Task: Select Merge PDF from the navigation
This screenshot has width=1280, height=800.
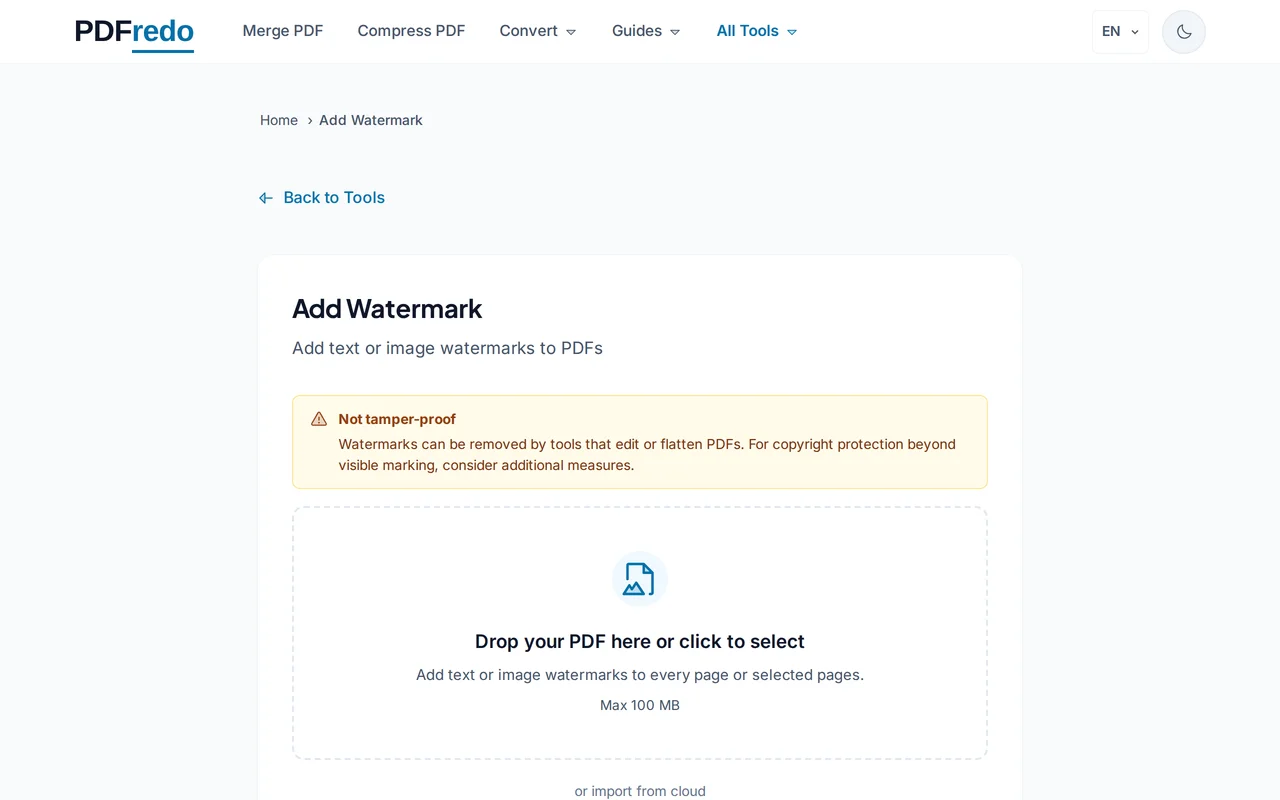Action: pos(283,31)
